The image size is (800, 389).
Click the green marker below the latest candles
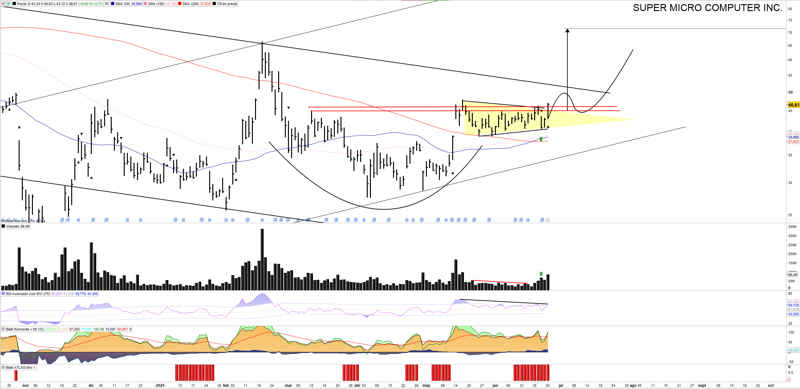click(x=541, y=139)
